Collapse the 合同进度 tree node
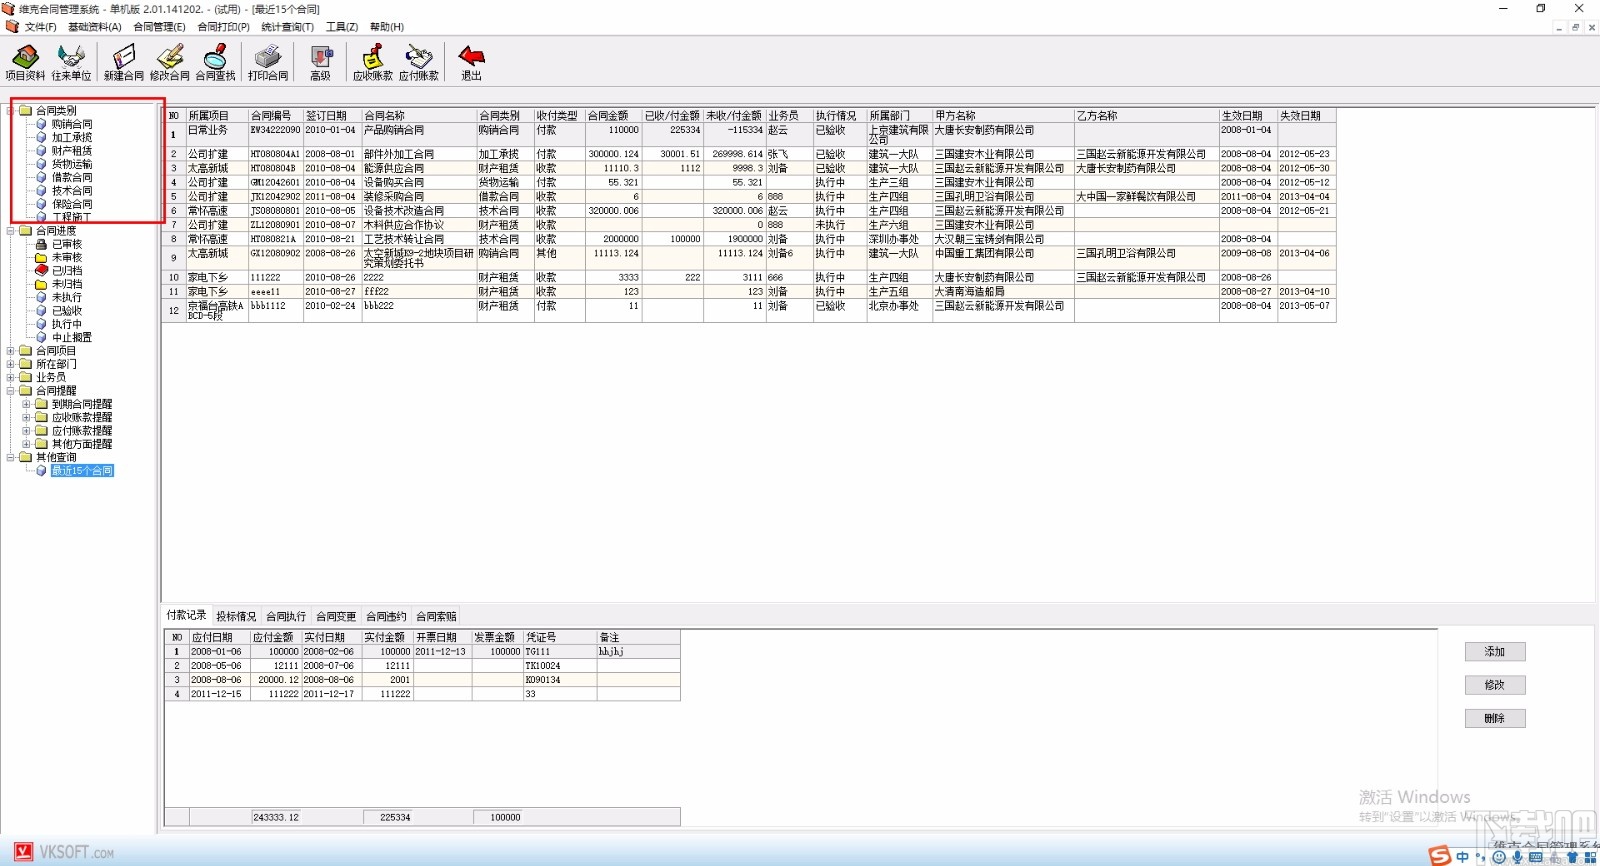Image resolution: width=1600 pixels, height=866 pixels. point(11,231)
